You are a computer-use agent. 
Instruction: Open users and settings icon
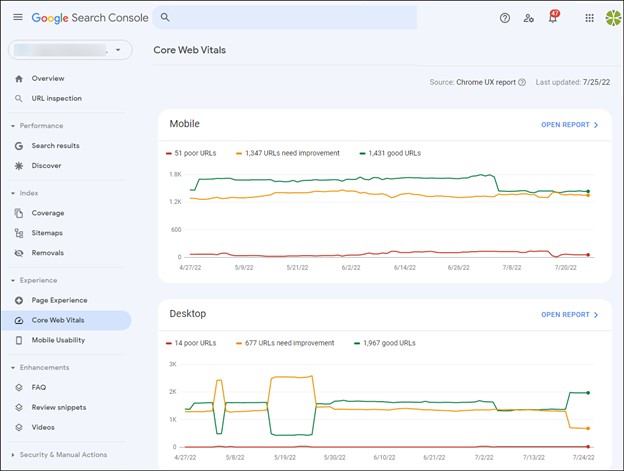pos(528,18)
